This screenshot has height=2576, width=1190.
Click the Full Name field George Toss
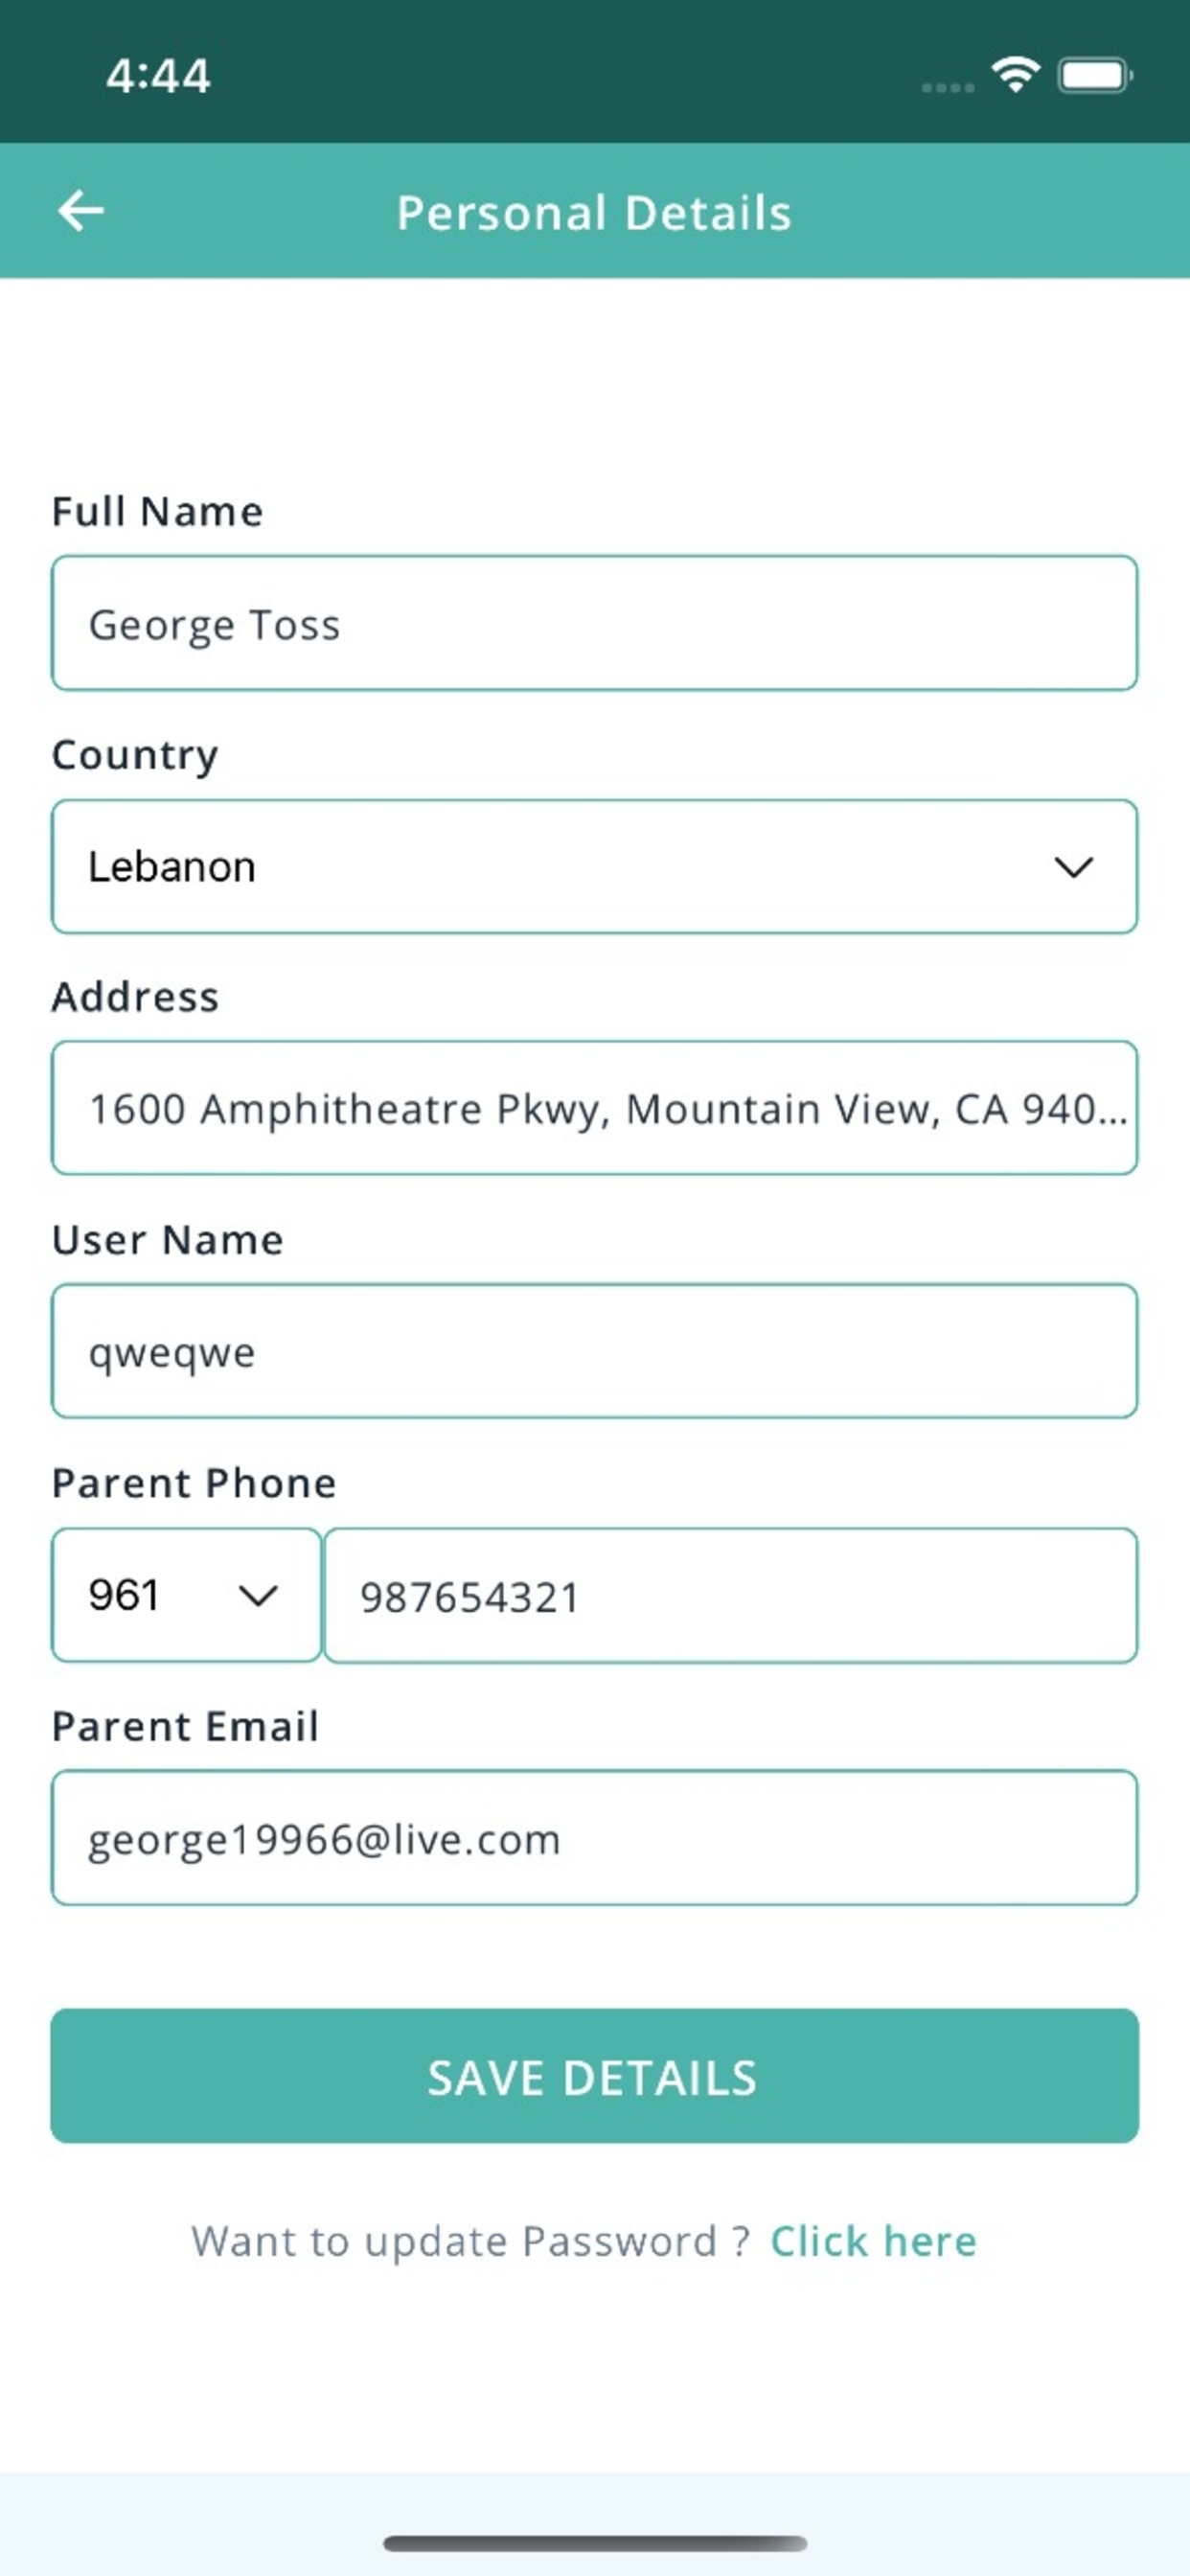point(594,623)
